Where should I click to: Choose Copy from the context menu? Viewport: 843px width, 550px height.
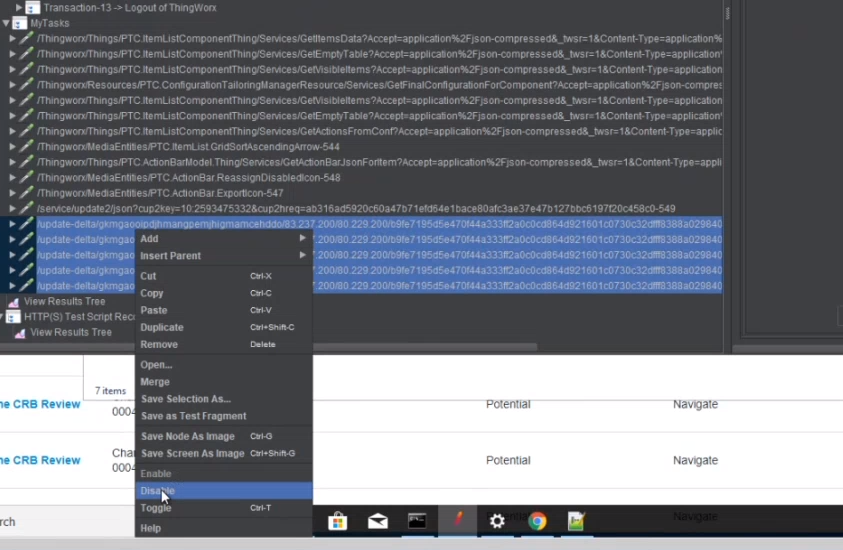(x=223, y=293)
